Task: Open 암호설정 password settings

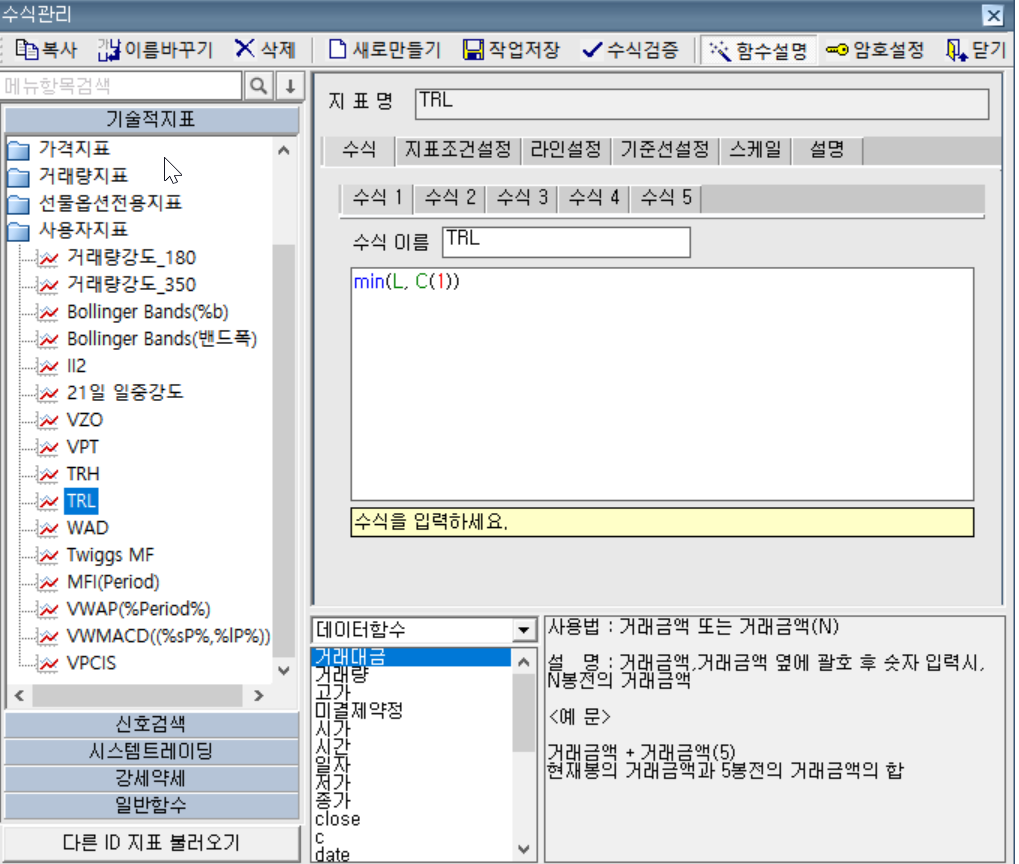Action: [x=875, y=50]
